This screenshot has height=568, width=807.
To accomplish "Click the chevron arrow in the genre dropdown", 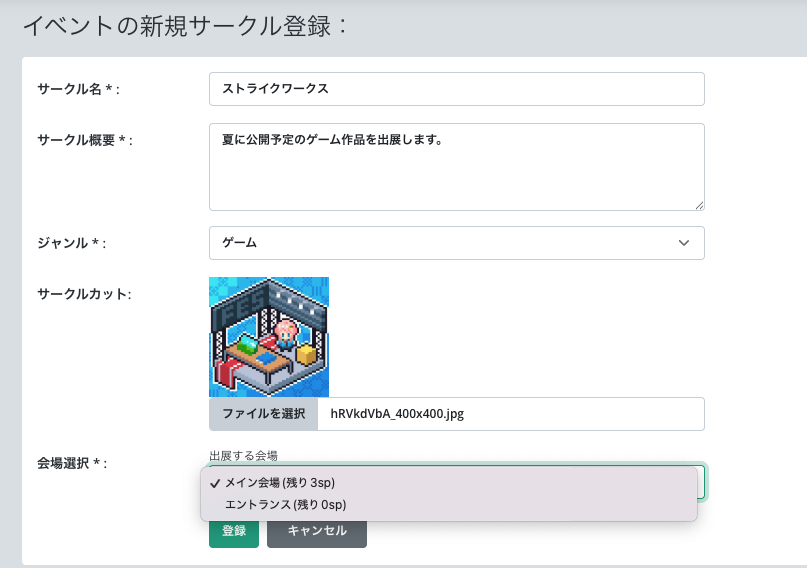I will [684, 243].
